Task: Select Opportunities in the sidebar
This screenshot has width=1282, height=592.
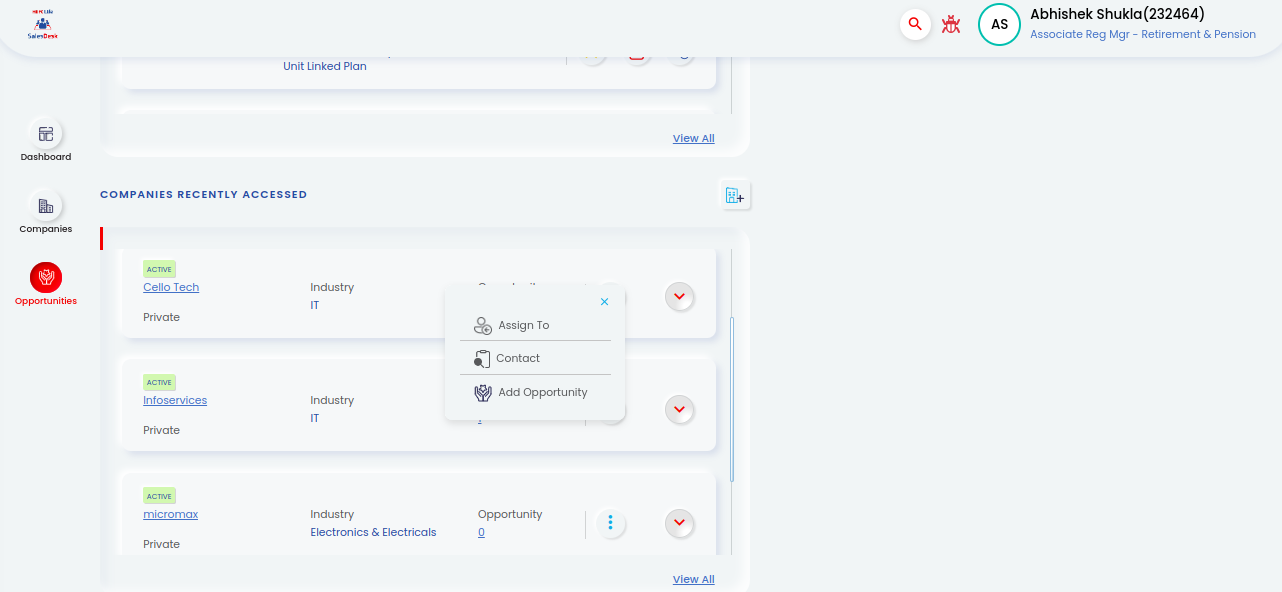Action: pyautogui.click(x=46, y=284)
